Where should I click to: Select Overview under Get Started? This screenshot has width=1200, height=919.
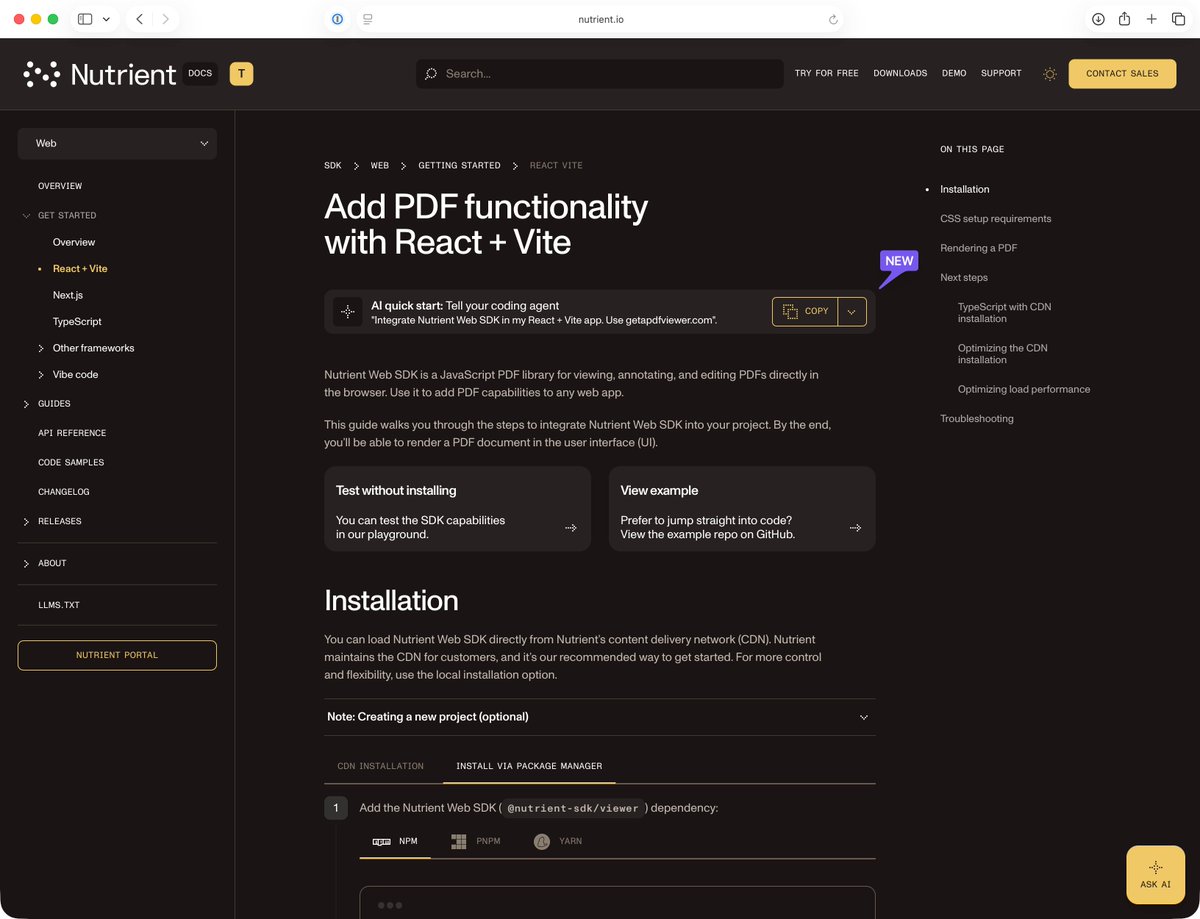click(74, 242)
